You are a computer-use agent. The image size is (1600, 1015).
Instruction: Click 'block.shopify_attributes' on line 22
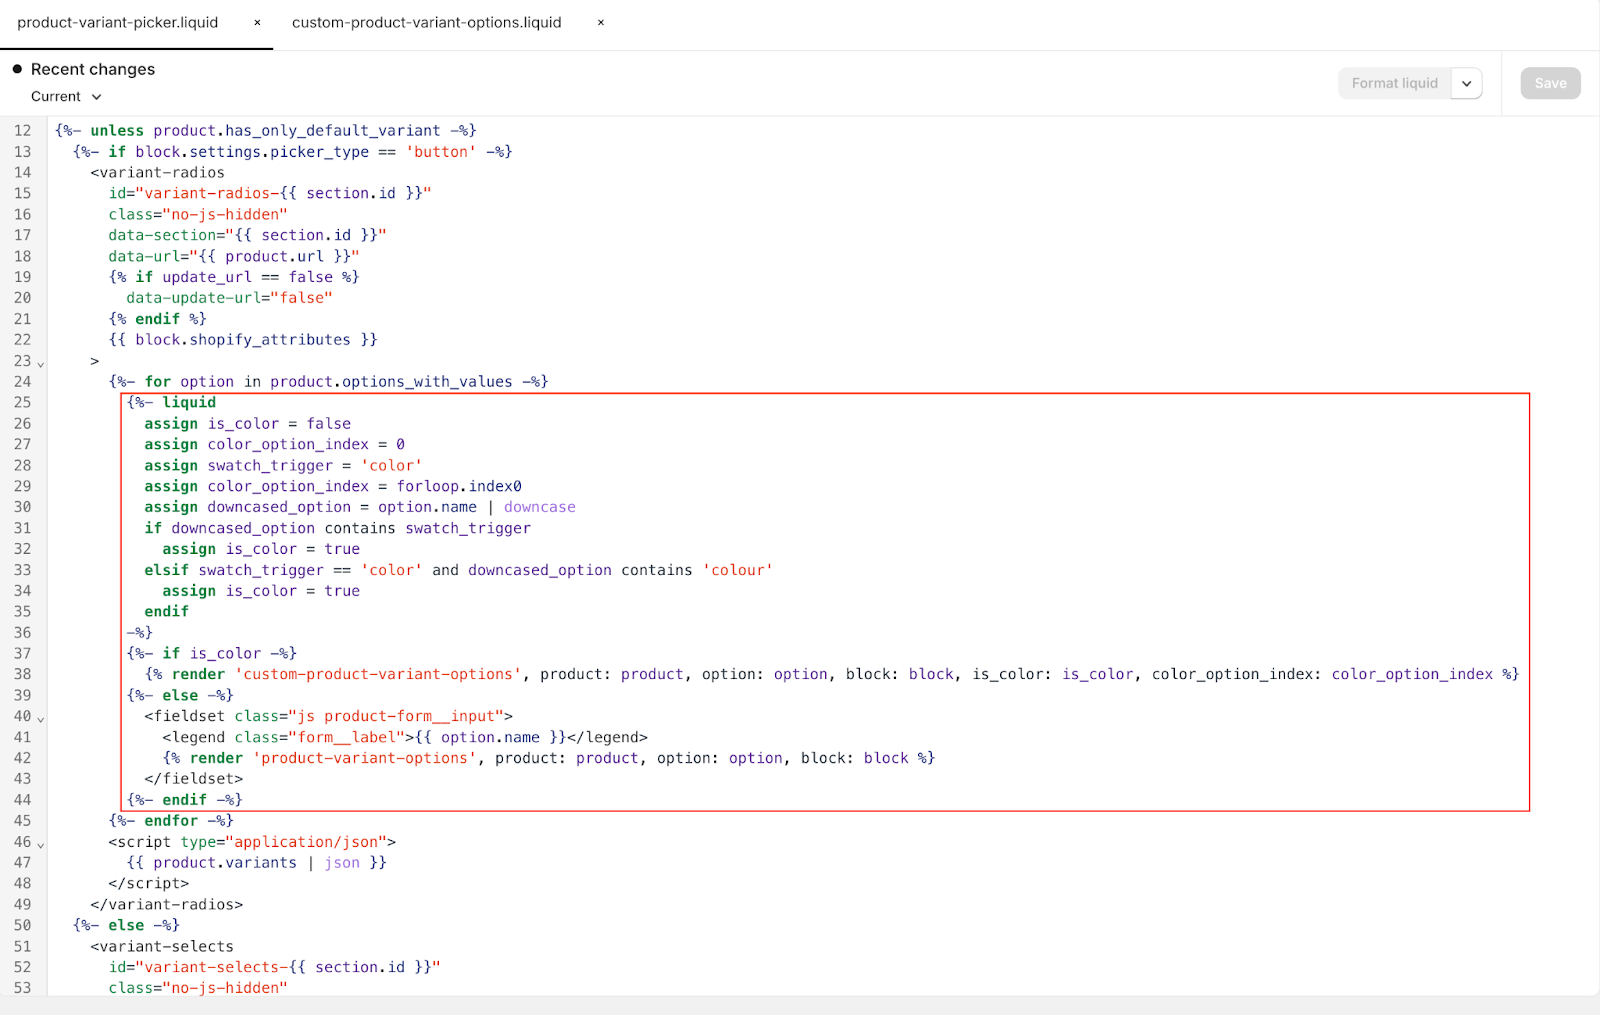[243, 339]
